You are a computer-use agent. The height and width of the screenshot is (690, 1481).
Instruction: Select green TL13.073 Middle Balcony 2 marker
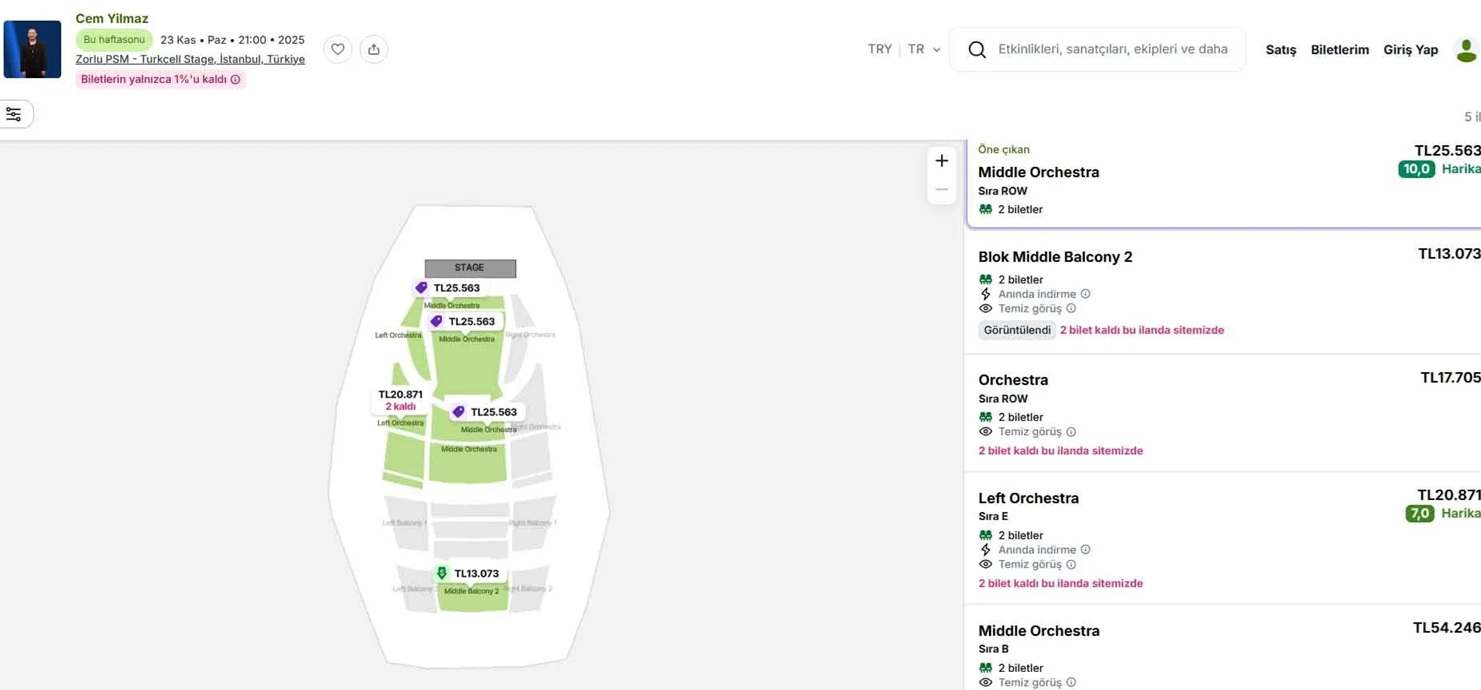pos(468,574)
